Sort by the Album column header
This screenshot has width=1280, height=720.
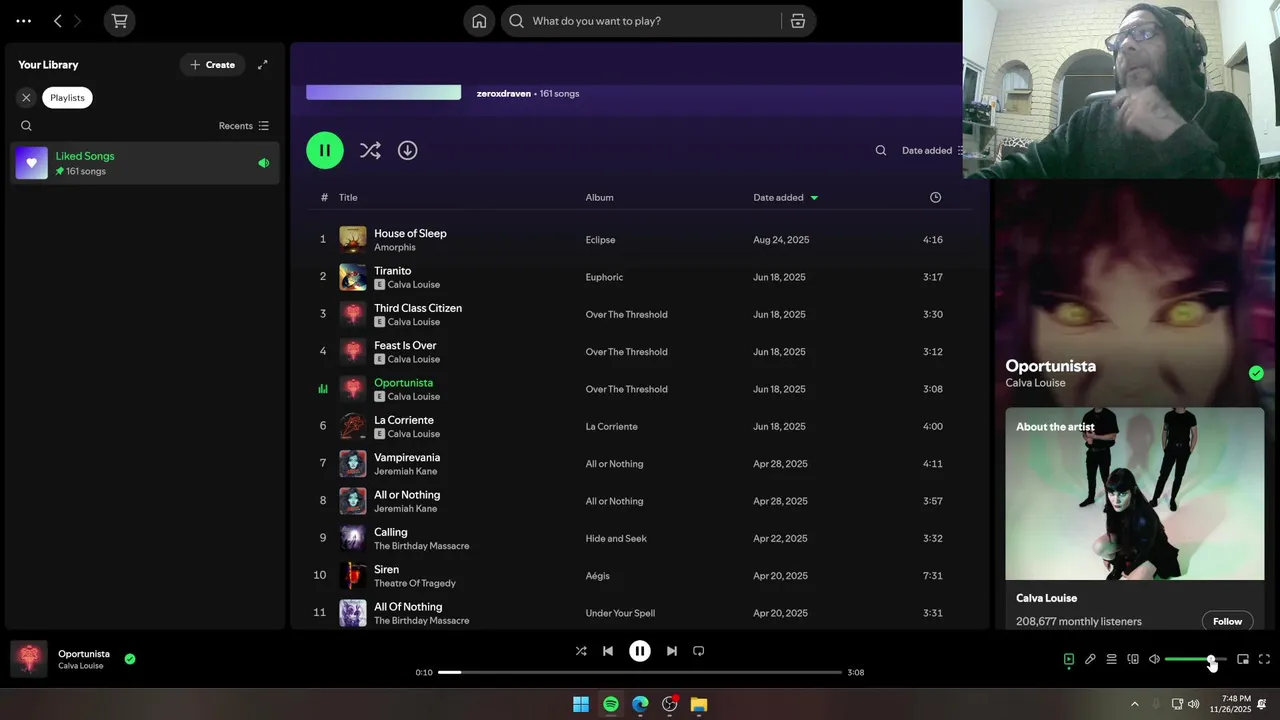point(600,198)
